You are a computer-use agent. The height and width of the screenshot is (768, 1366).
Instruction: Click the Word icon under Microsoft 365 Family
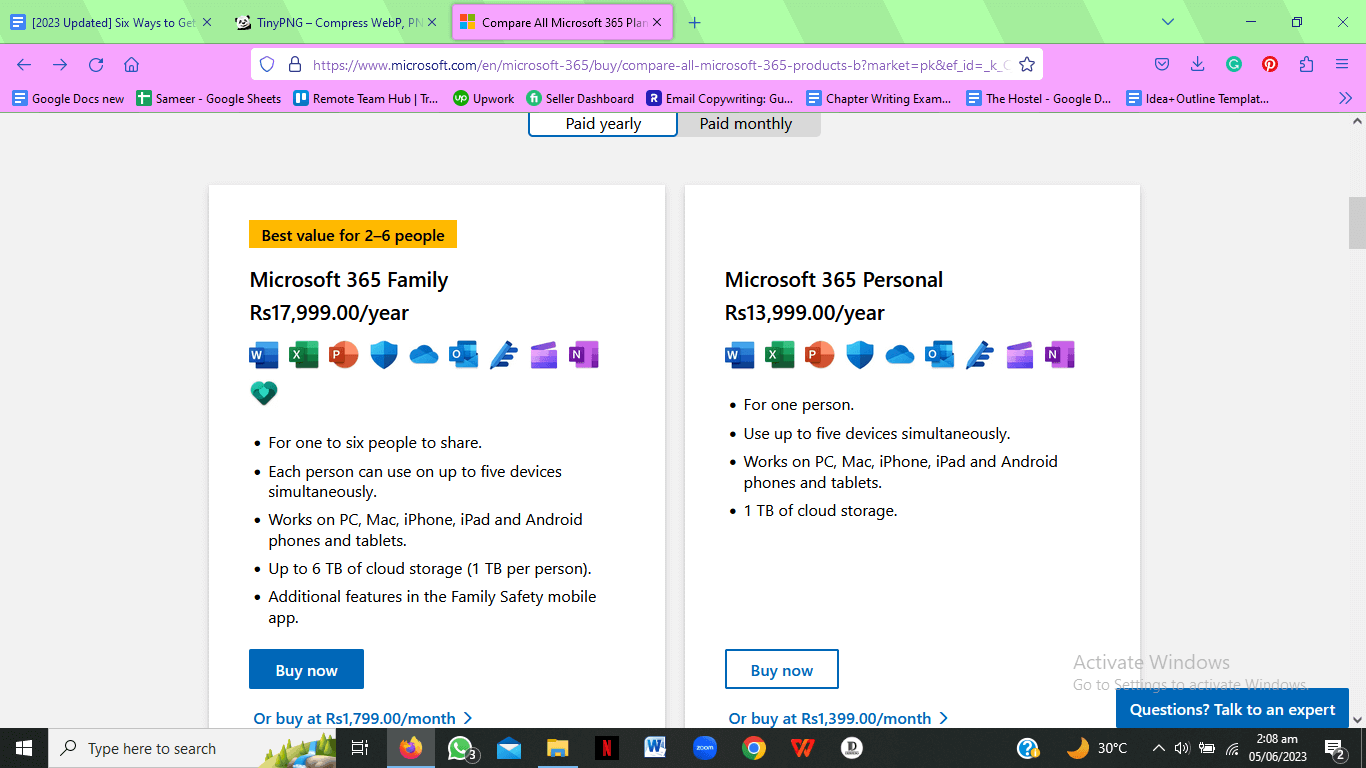264,355
